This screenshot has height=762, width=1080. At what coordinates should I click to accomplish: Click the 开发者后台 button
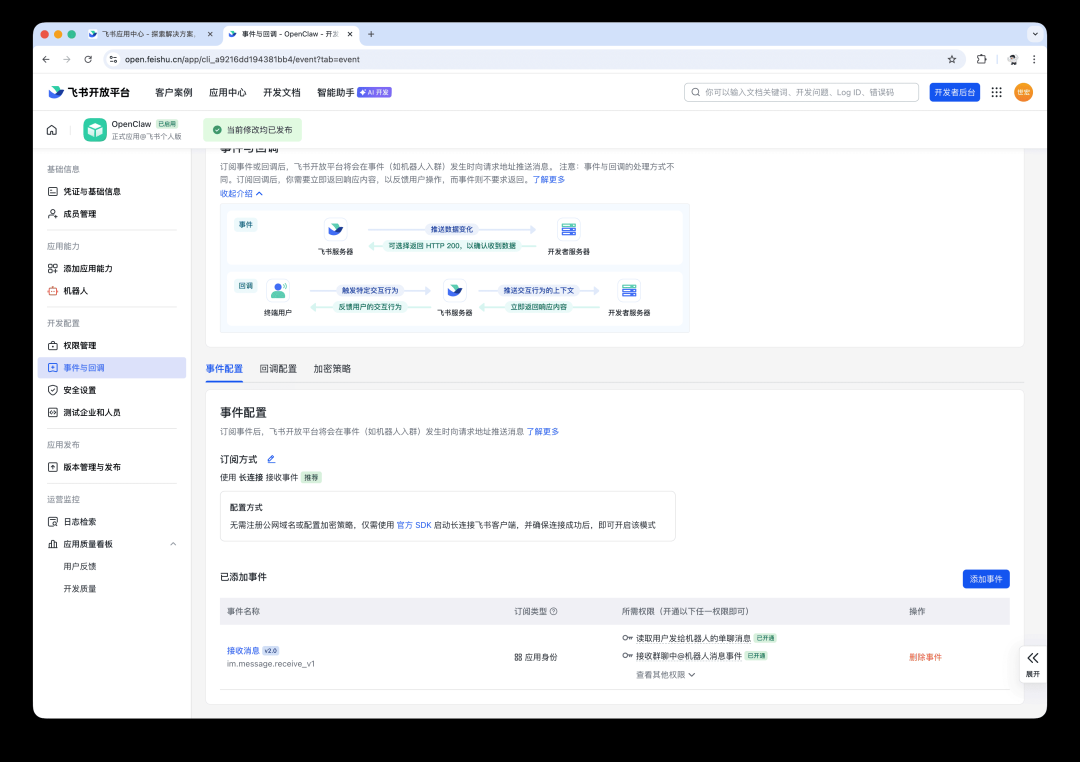(955, 92)
